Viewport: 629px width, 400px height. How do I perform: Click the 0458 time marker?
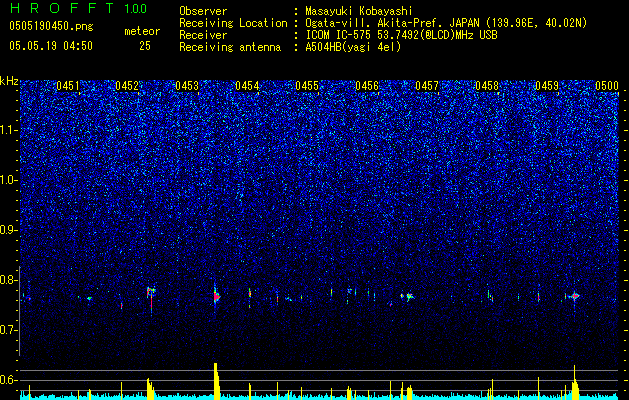487,86
